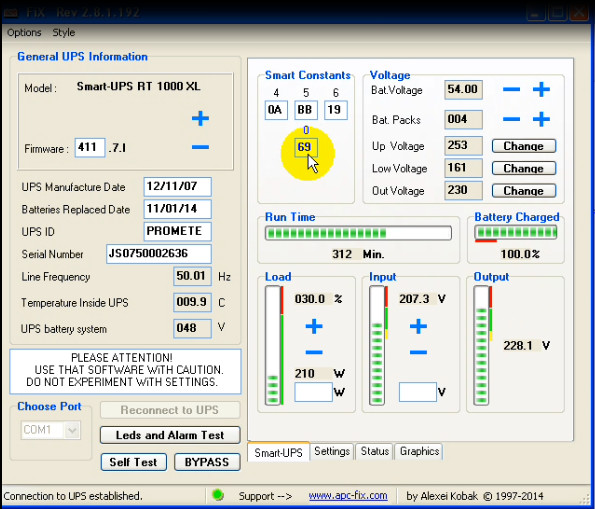
Task: Click the Output voltage reading 228.1
Action: (x=518, y=345)
